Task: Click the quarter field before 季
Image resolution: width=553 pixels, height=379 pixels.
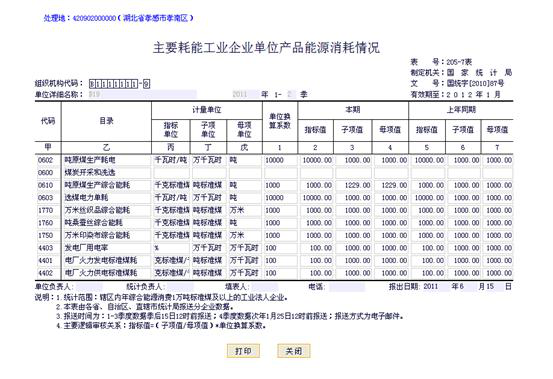Action: click(x=291, y=94)
